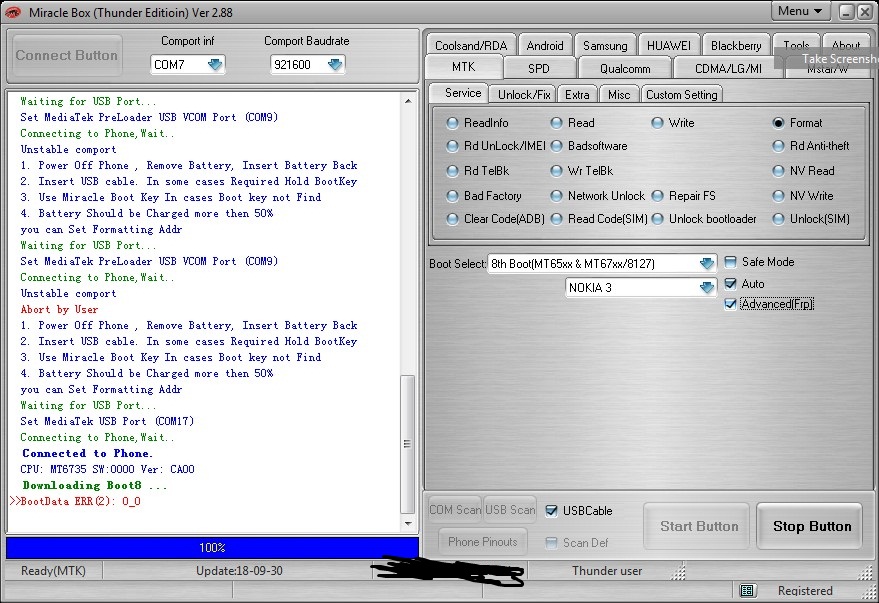This screenshot has height=603, width=879.
Task: Select the Format radio option
Action: [x=778, y=123]
